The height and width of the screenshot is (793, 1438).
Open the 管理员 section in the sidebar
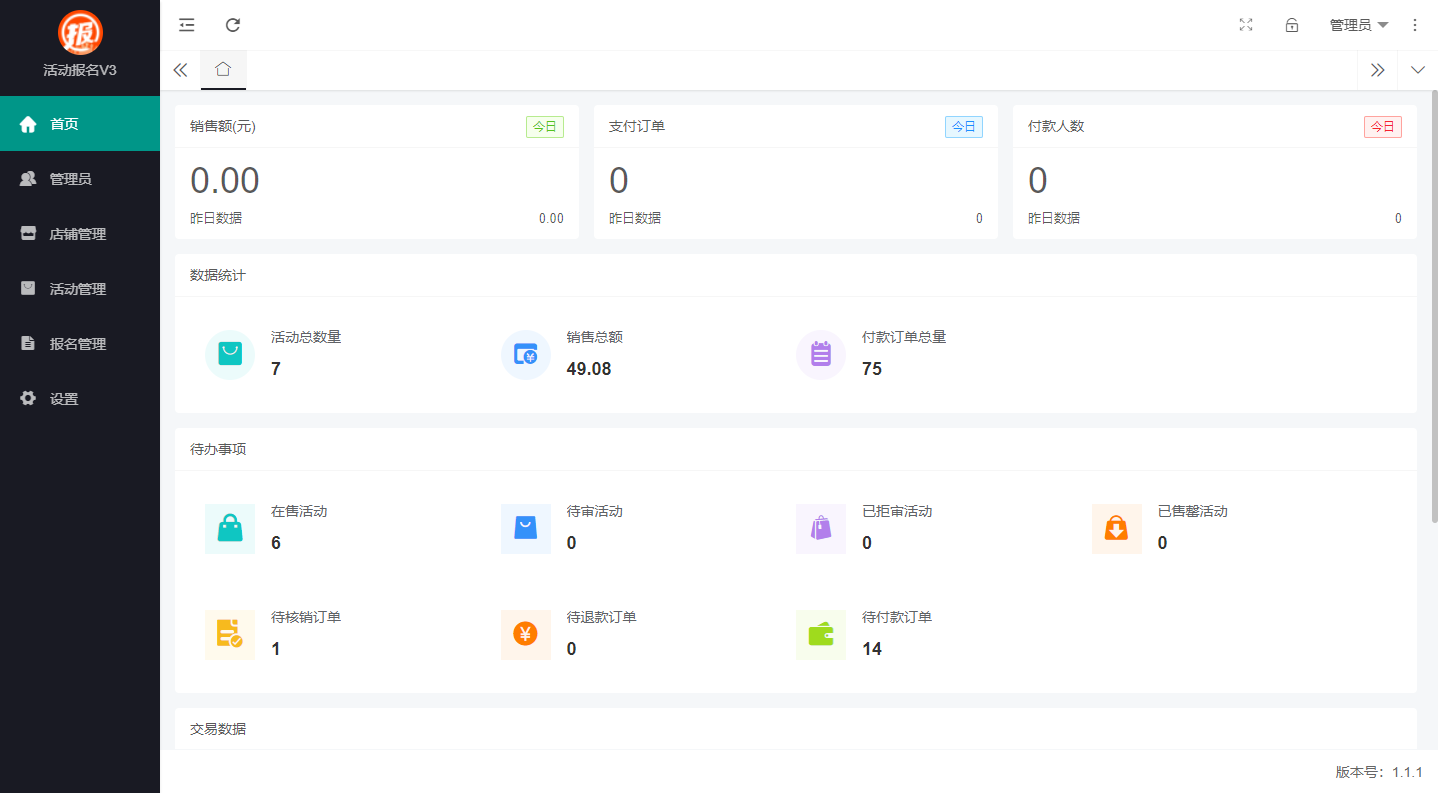[80, 178]
